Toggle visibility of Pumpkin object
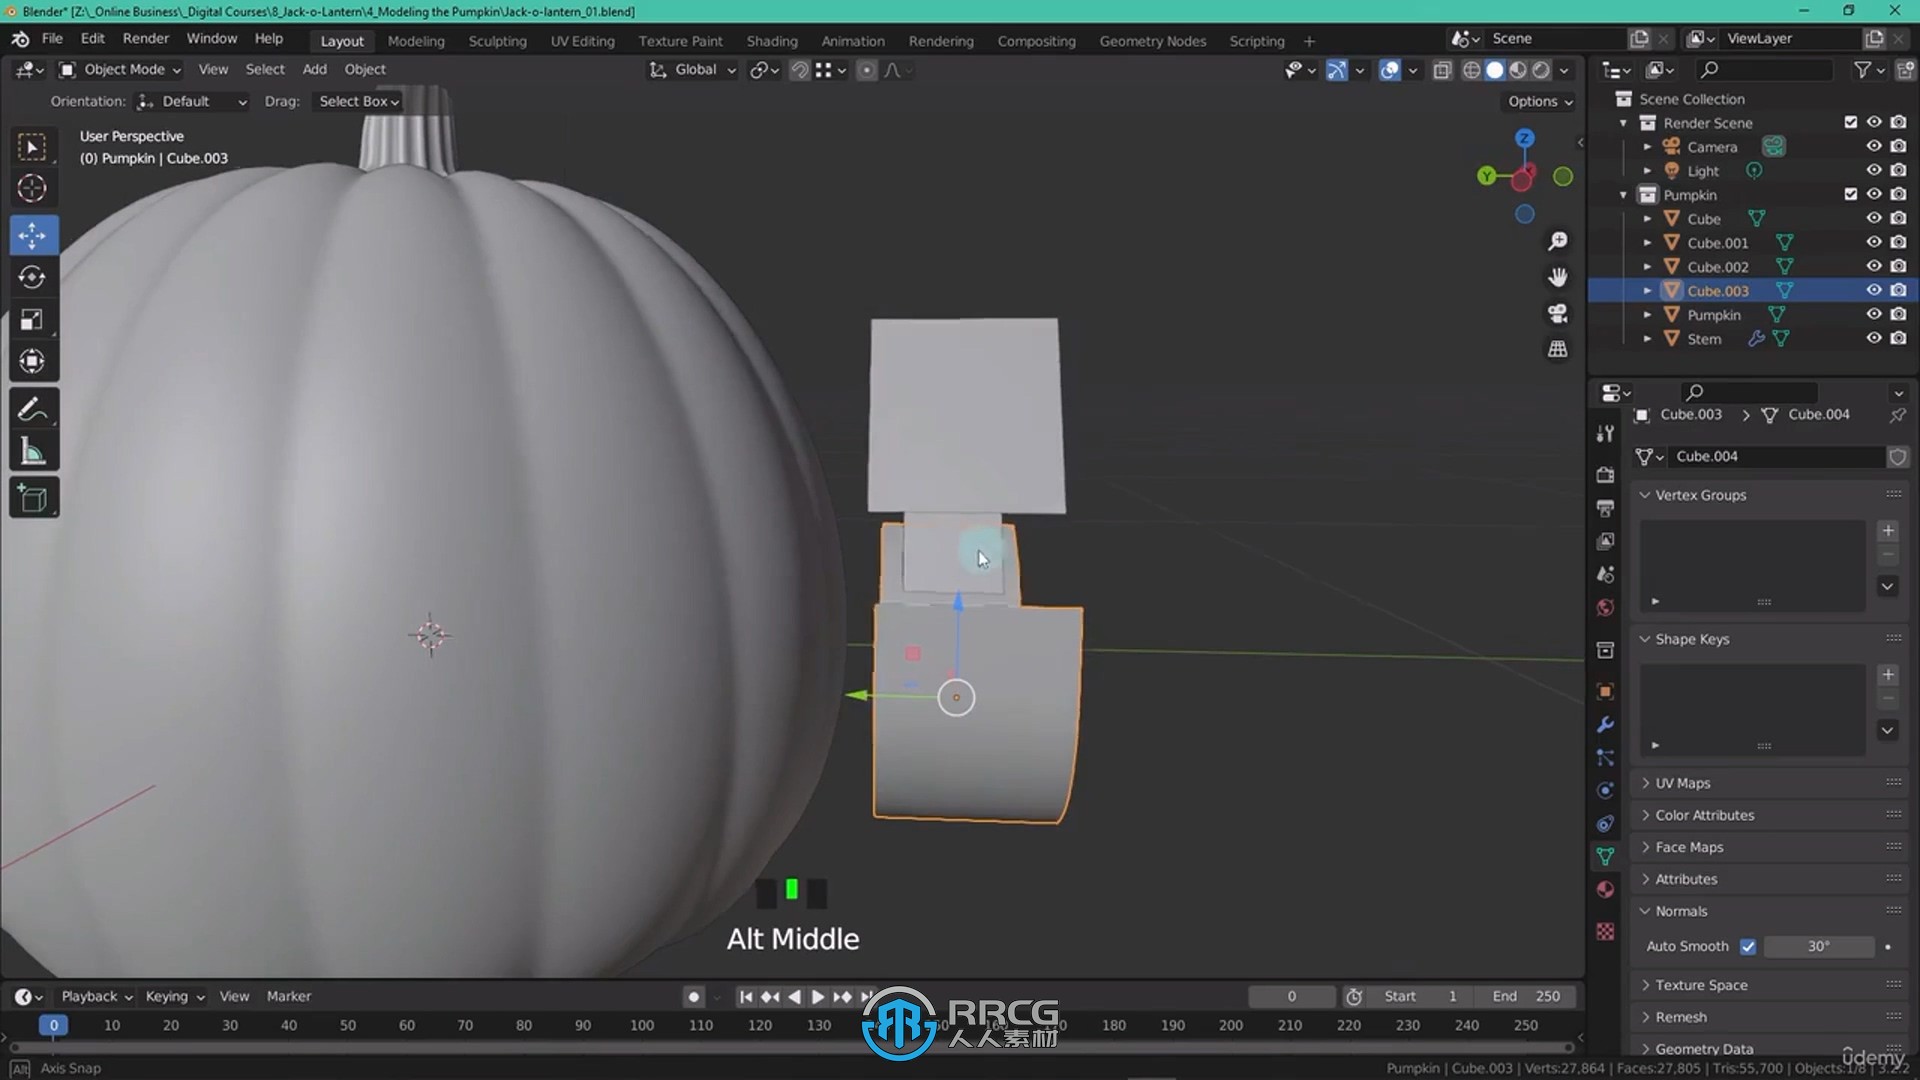The image size is (1920, 1080). coord(1873,314)
